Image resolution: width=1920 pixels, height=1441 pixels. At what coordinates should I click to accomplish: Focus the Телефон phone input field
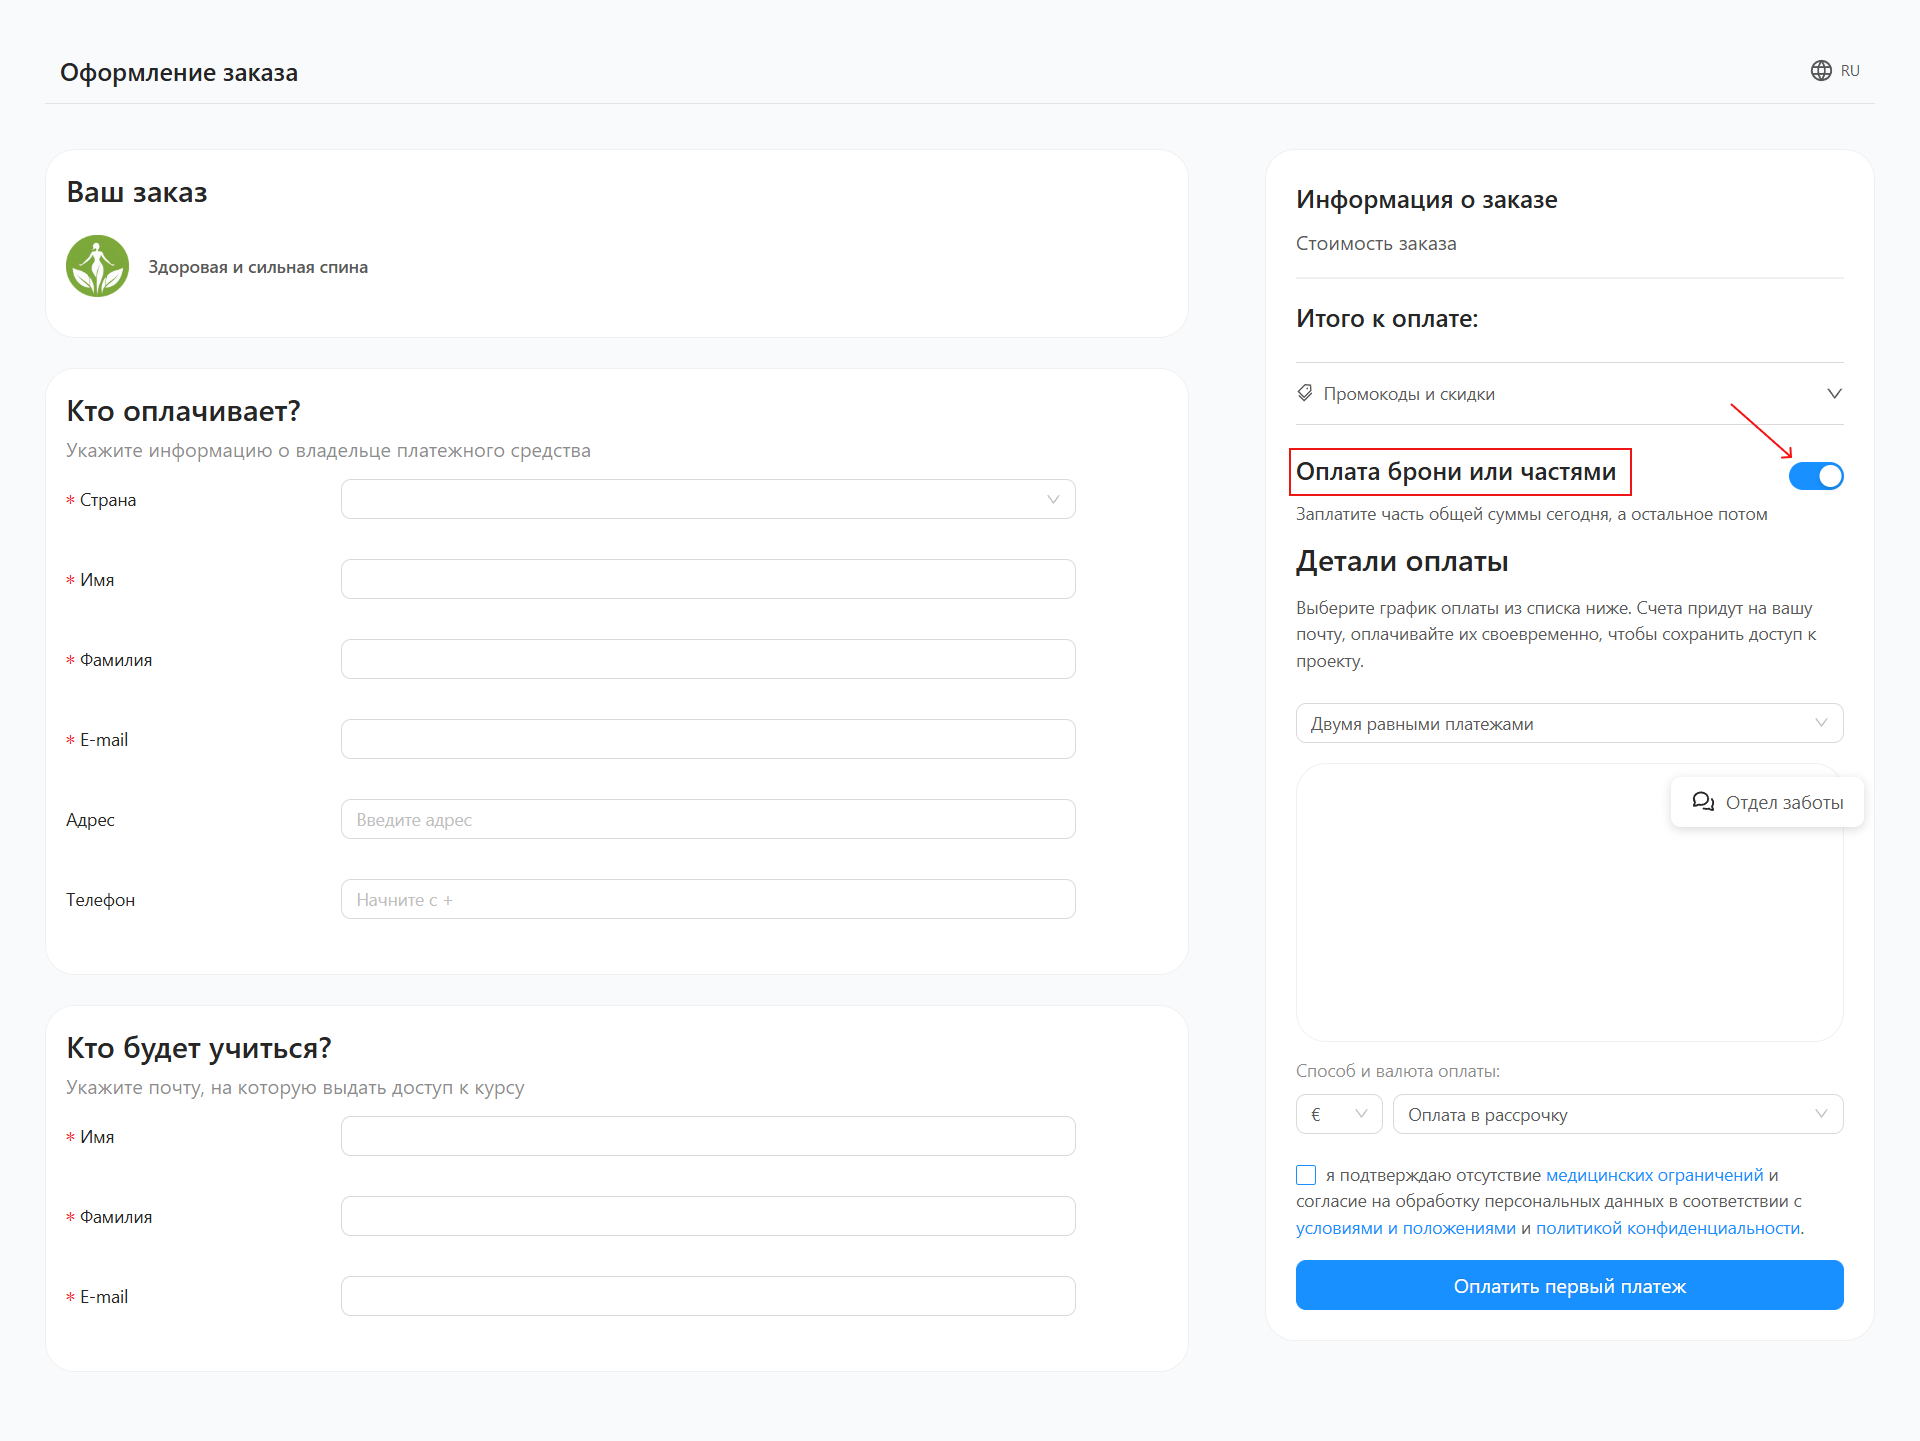click(707, 899)
